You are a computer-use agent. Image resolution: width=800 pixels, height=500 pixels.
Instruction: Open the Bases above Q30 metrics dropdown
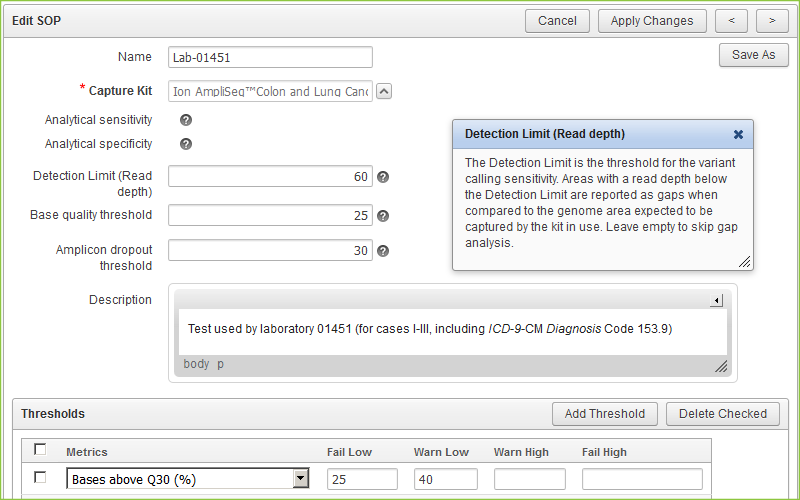click(x=301, y=479)
